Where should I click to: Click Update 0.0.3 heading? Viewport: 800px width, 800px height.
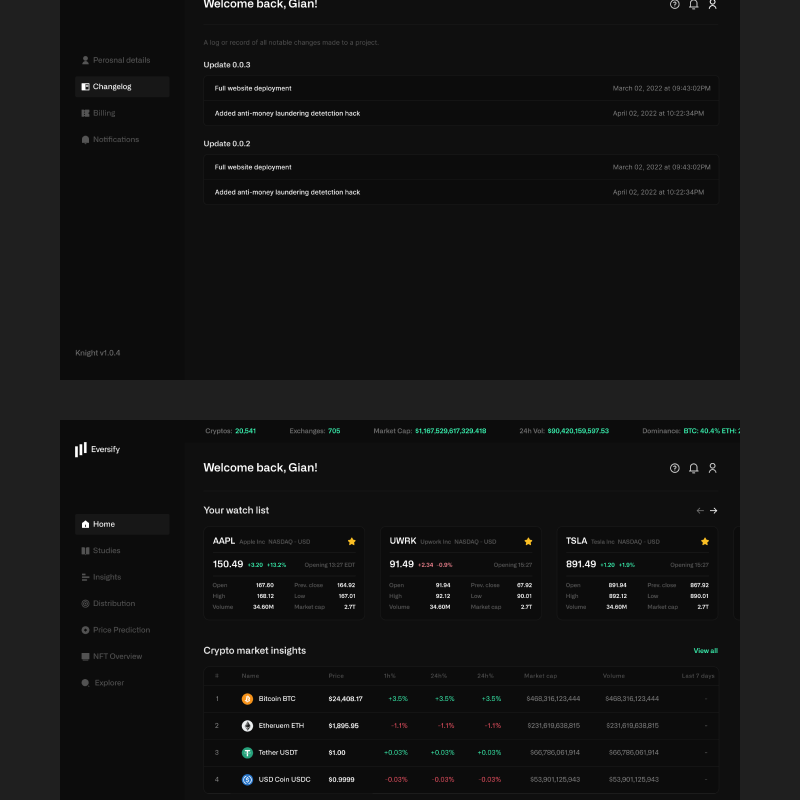pyautogui.click(x=227, y=65)
